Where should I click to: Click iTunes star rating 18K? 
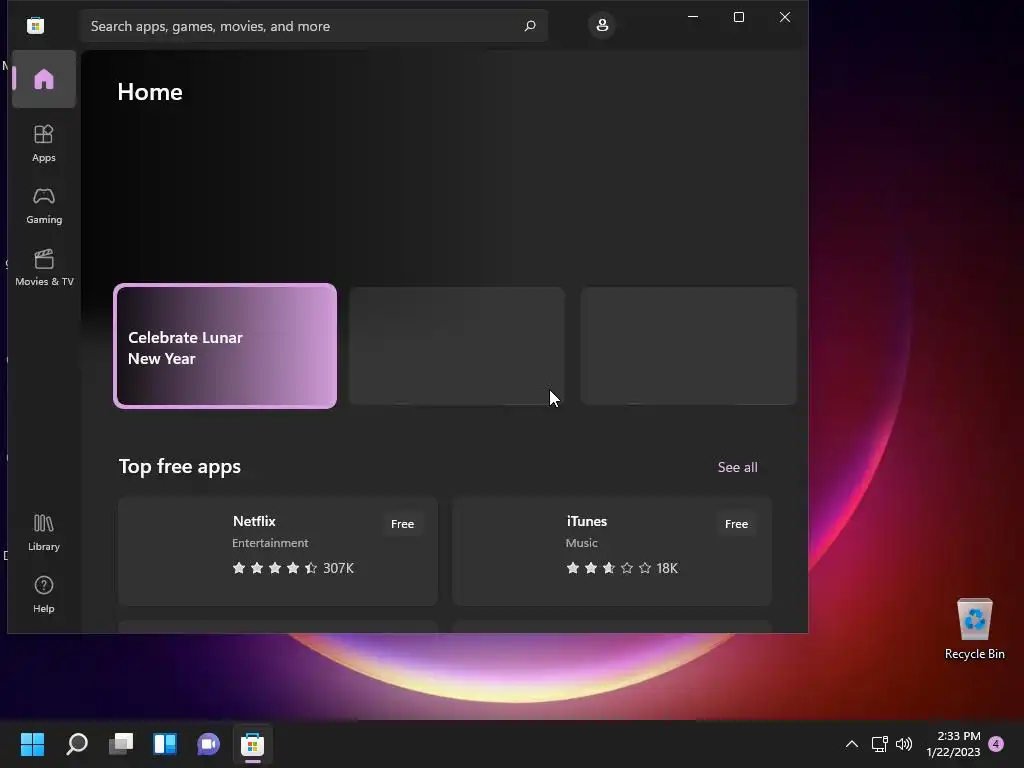tap(622, 568)
